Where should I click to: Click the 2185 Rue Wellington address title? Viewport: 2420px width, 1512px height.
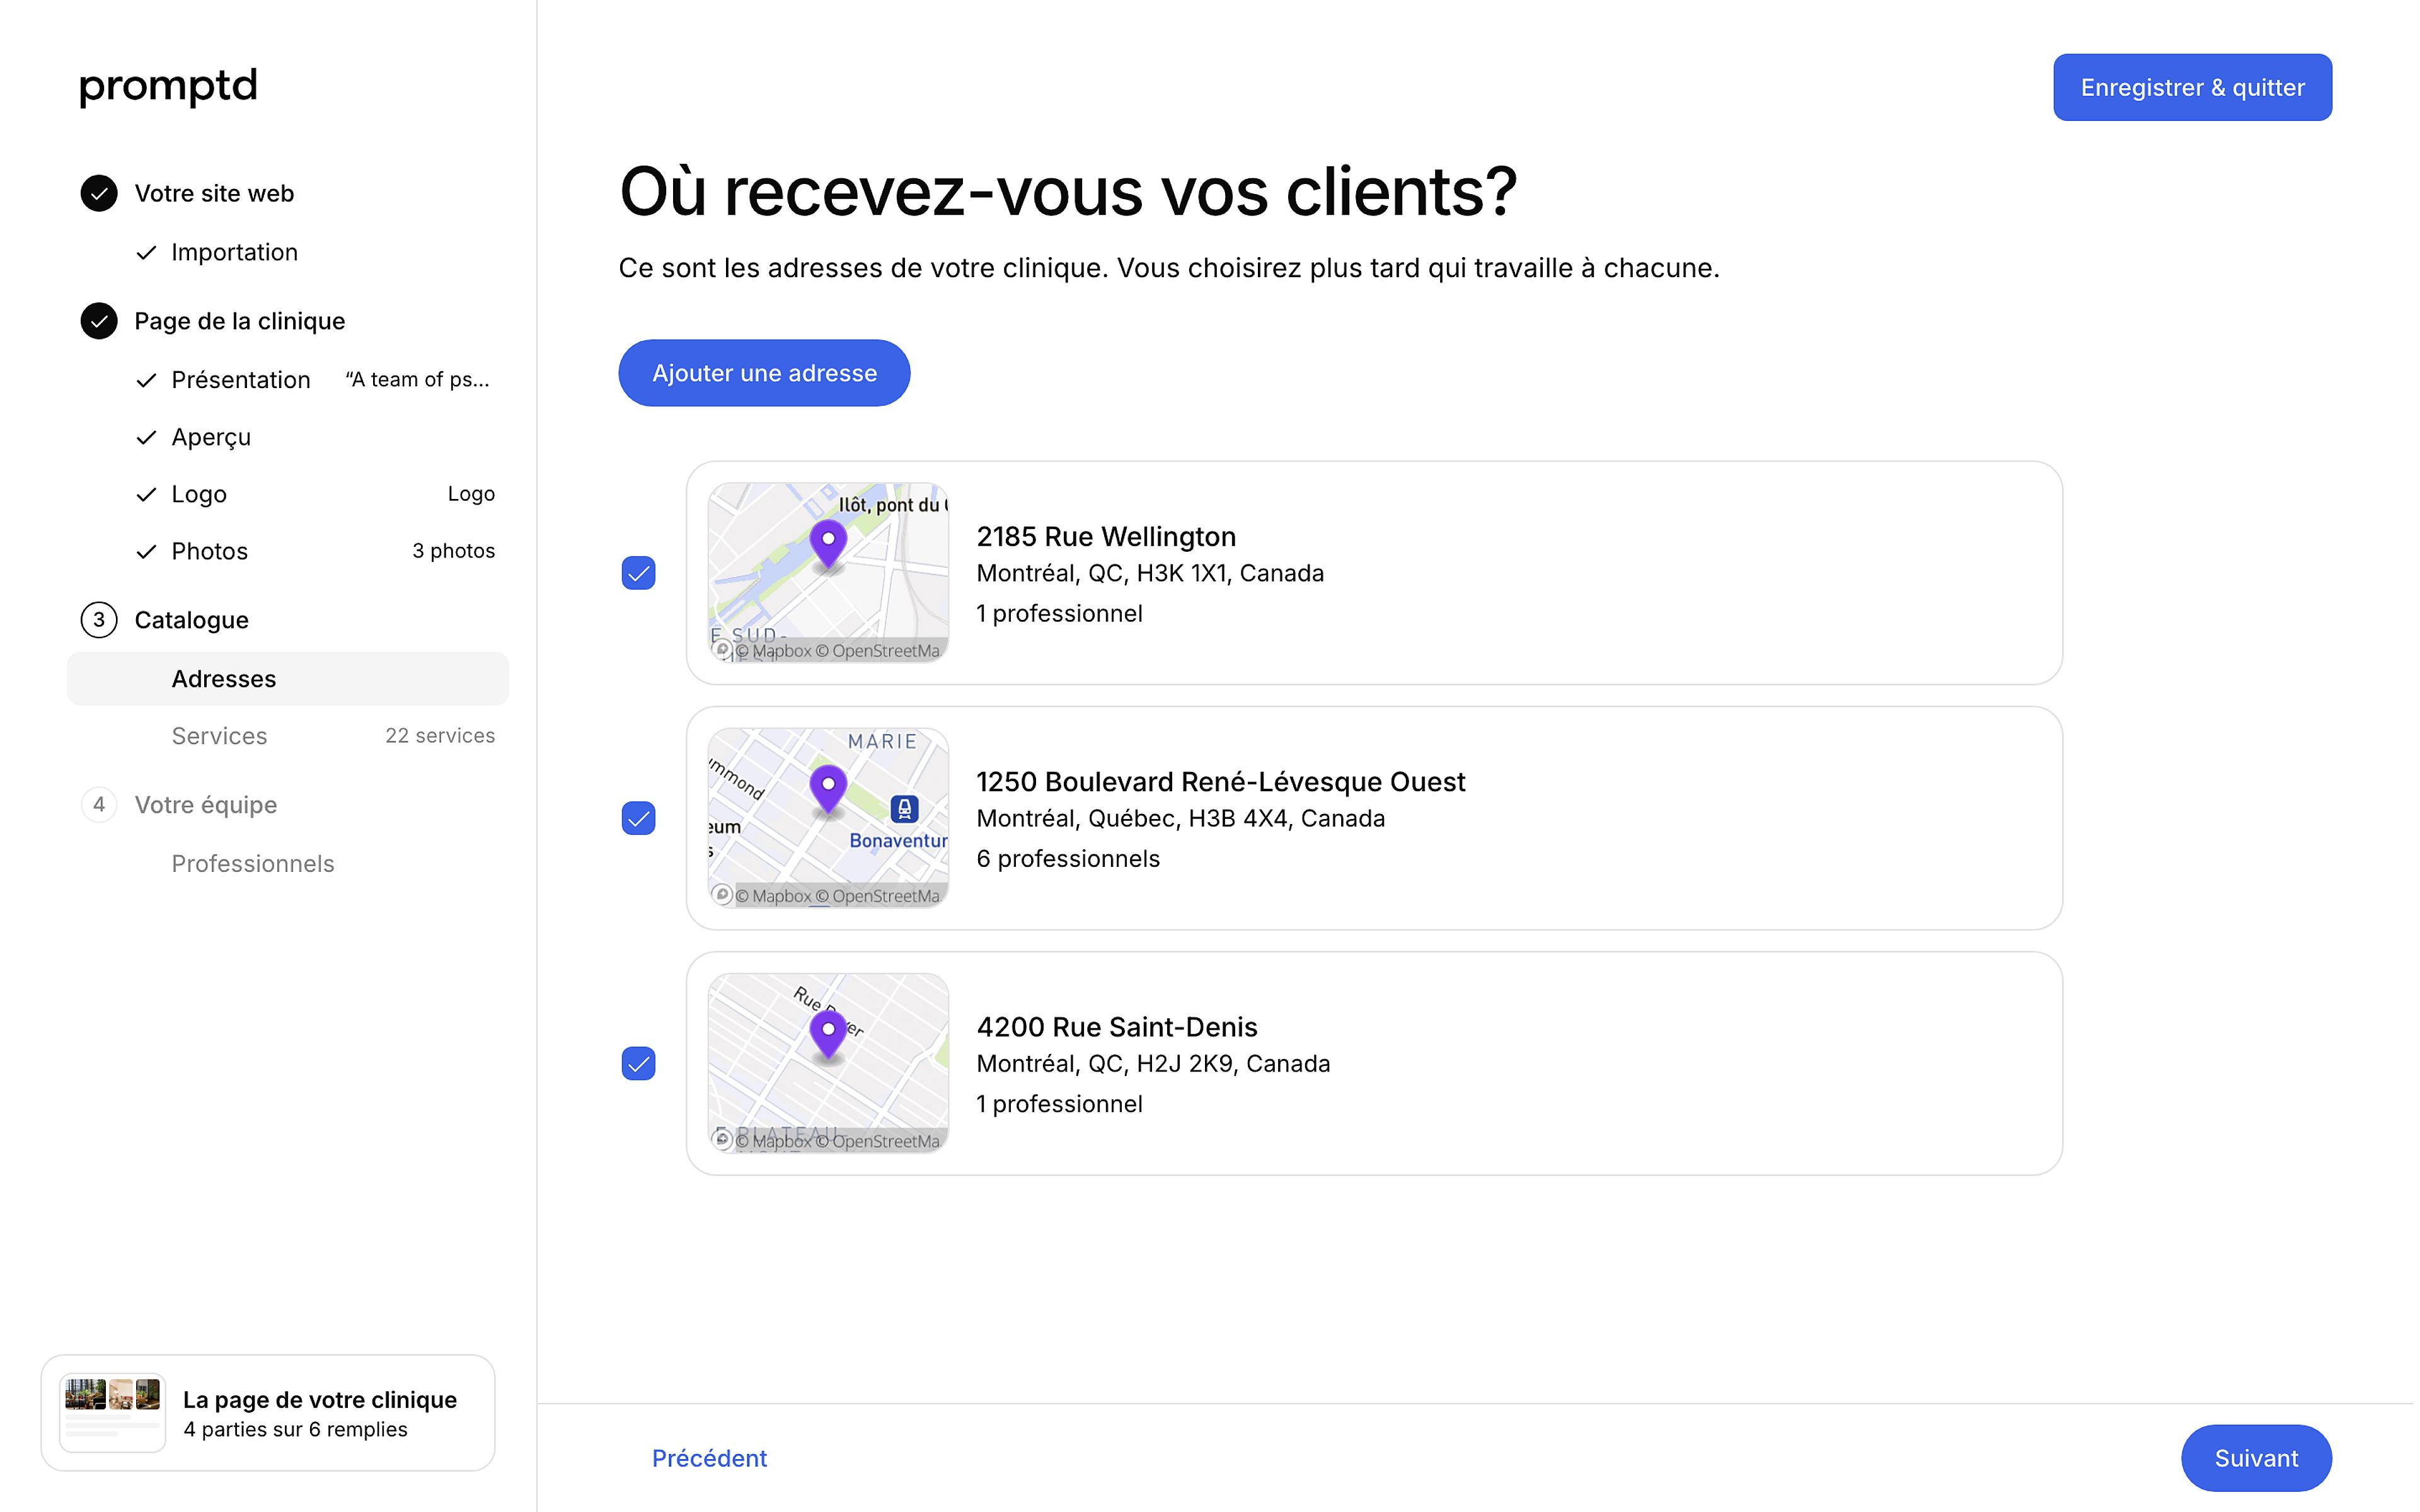click(x=1106, y=537)
